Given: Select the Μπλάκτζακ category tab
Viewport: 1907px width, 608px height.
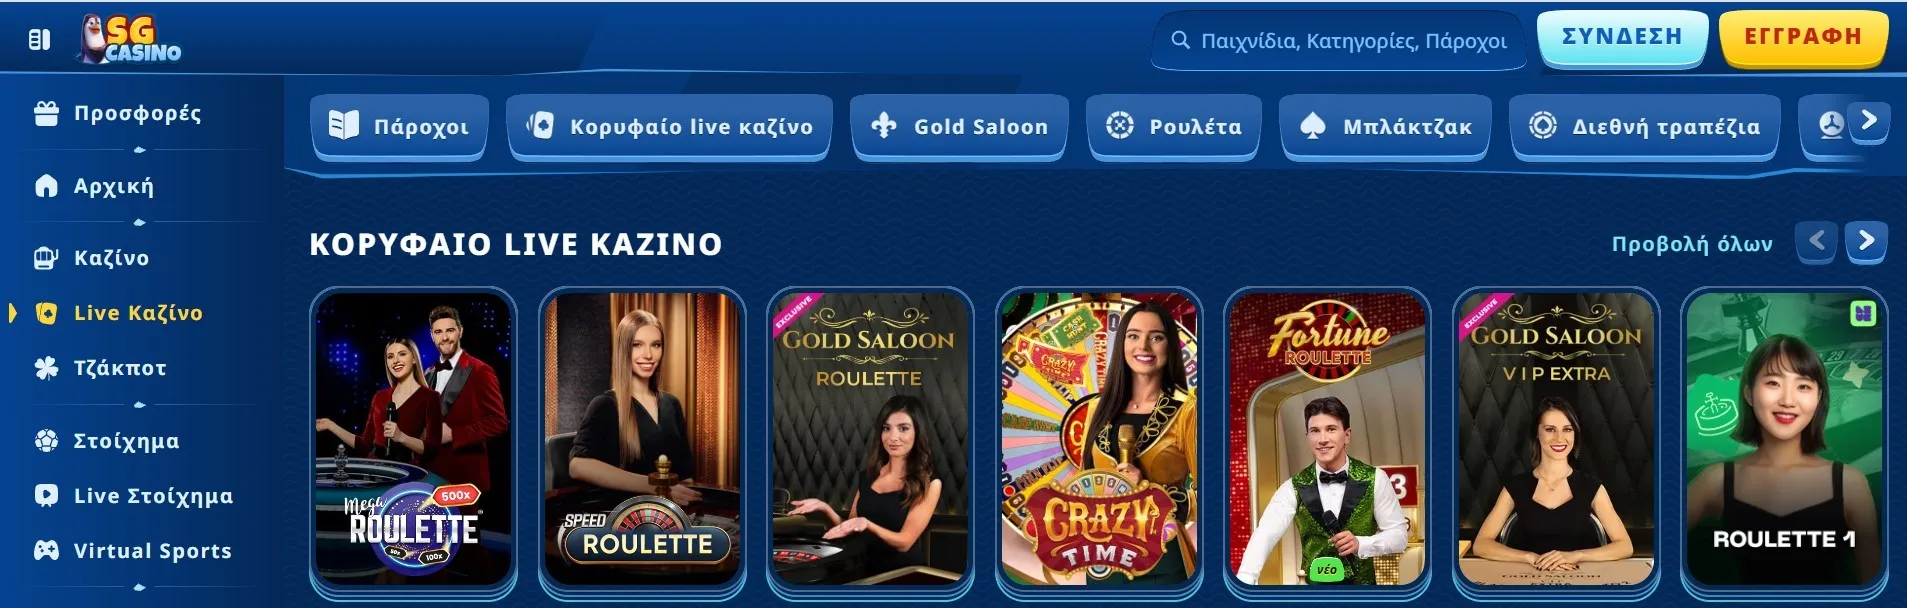Looking at the screenshot, I should tap(1386, 127).
